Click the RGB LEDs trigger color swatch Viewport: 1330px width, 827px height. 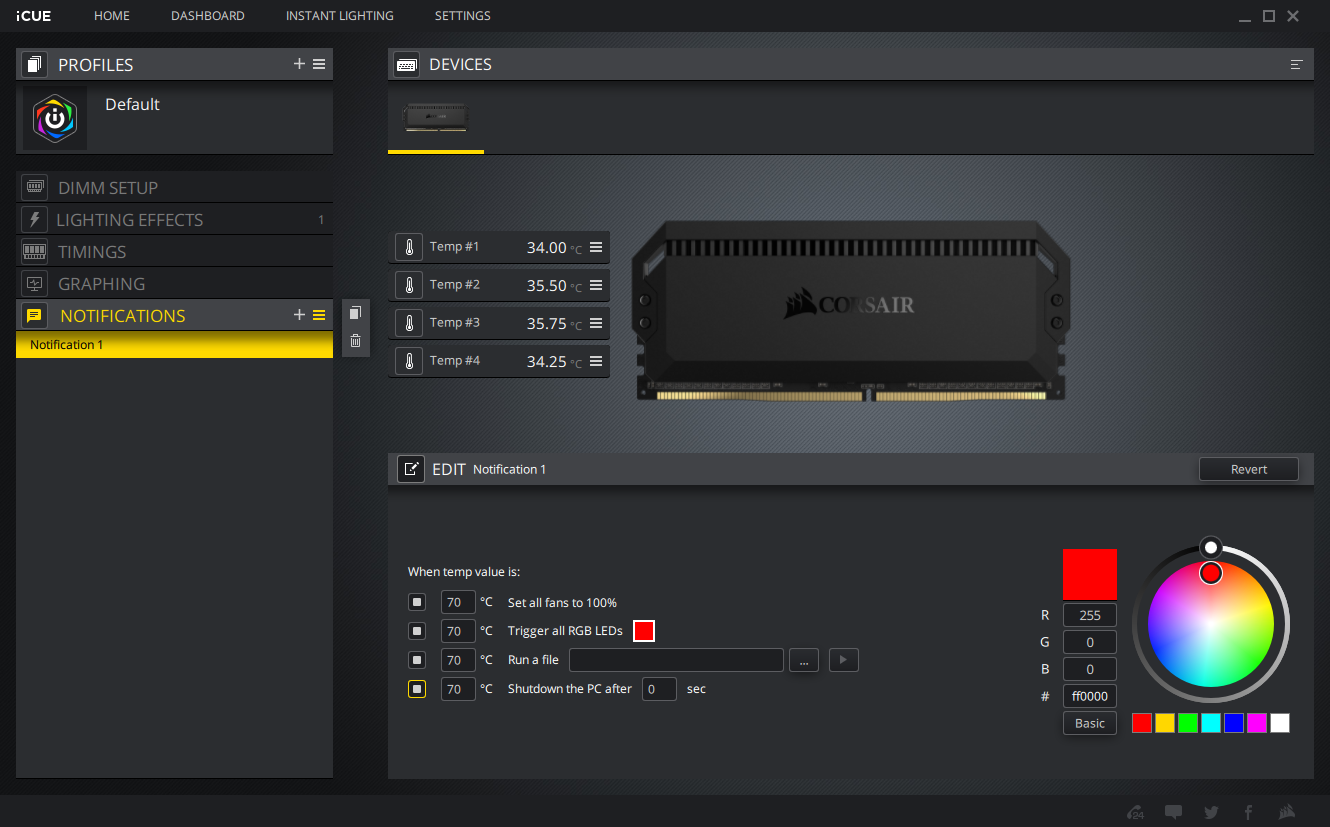[644, 631]
